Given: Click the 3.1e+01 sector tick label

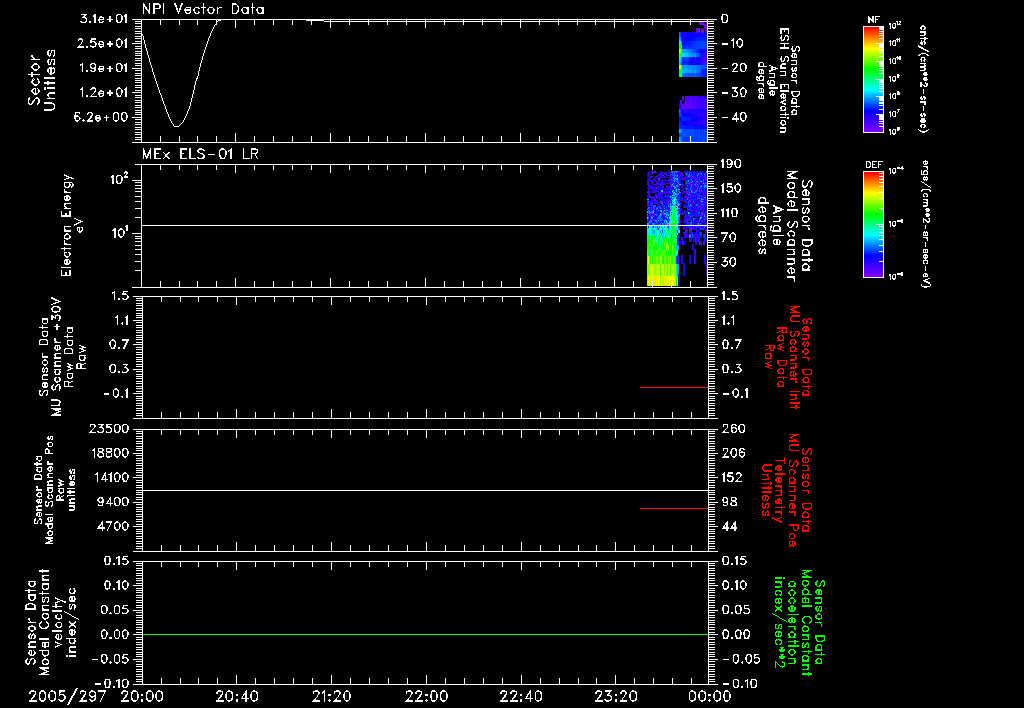Looking at the screenshot, I should [103, 19].
